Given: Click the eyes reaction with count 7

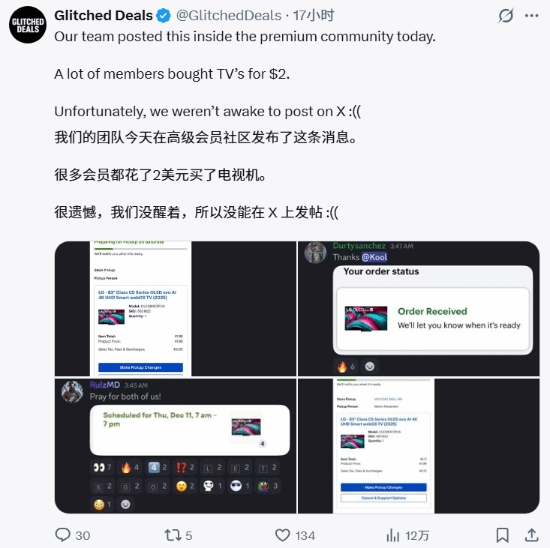Looking at the screenshot, I should (x=102, y=467).
